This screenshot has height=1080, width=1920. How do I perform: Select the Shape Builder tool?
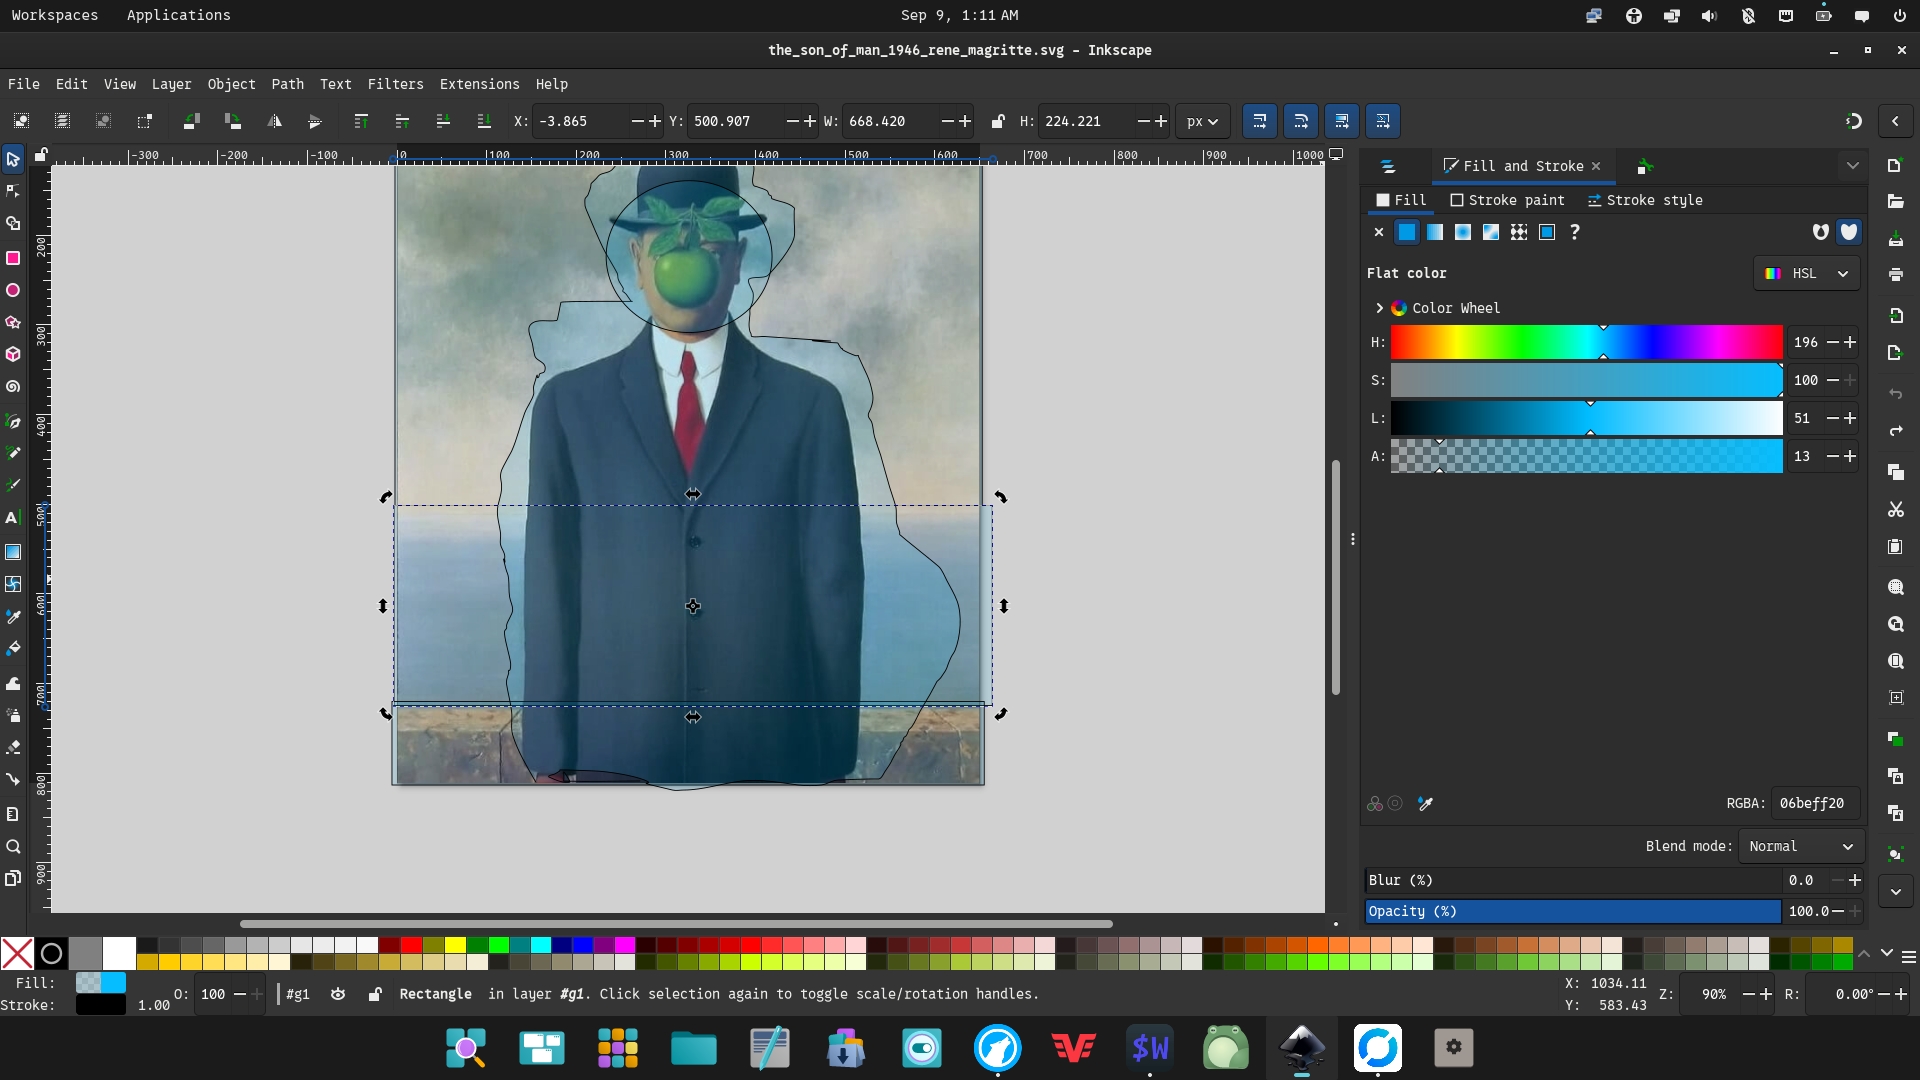point(13,224)
